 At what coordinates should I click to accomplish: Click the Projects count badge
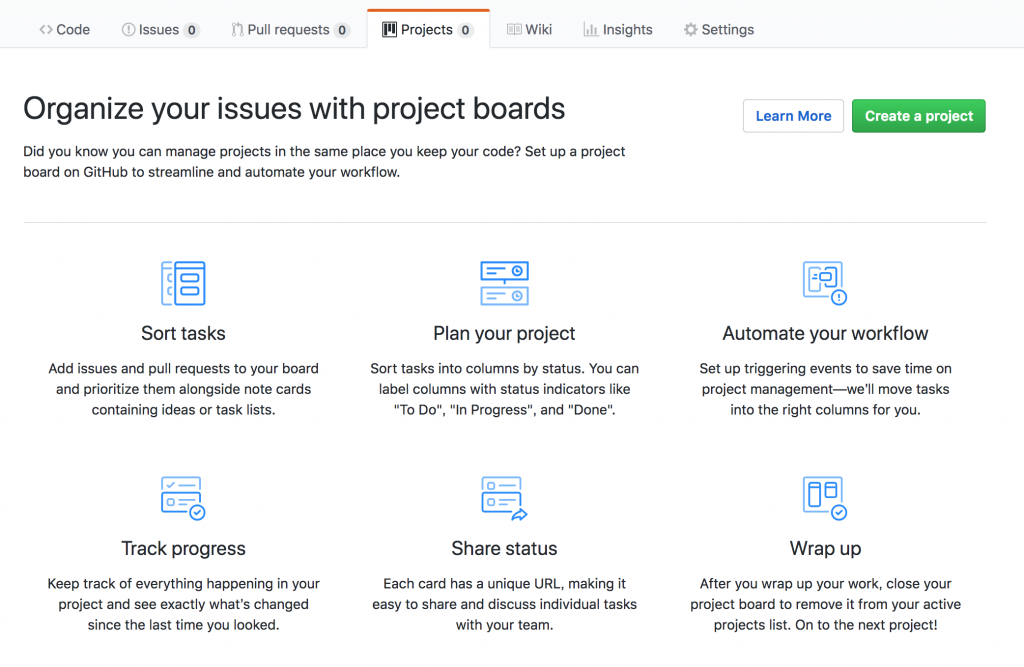pyautogui.click(x=466, y=30)
